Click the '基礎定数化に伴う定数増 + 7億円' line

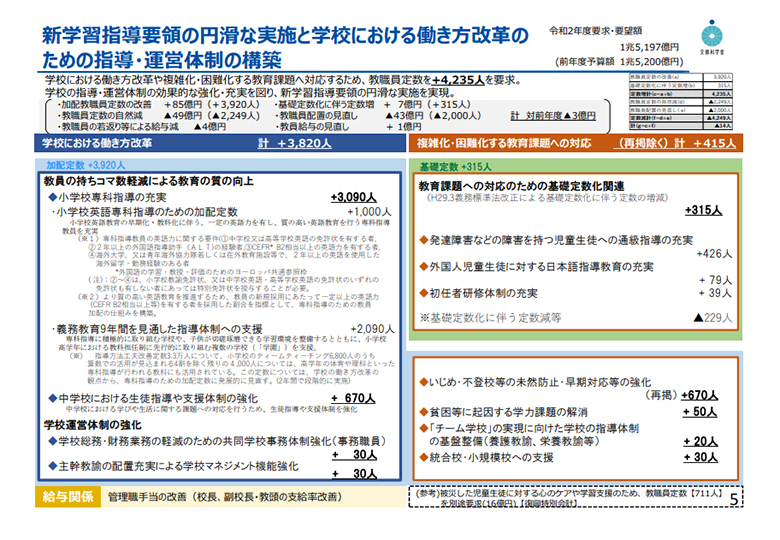pyautogui.click(x=373, y=104)
